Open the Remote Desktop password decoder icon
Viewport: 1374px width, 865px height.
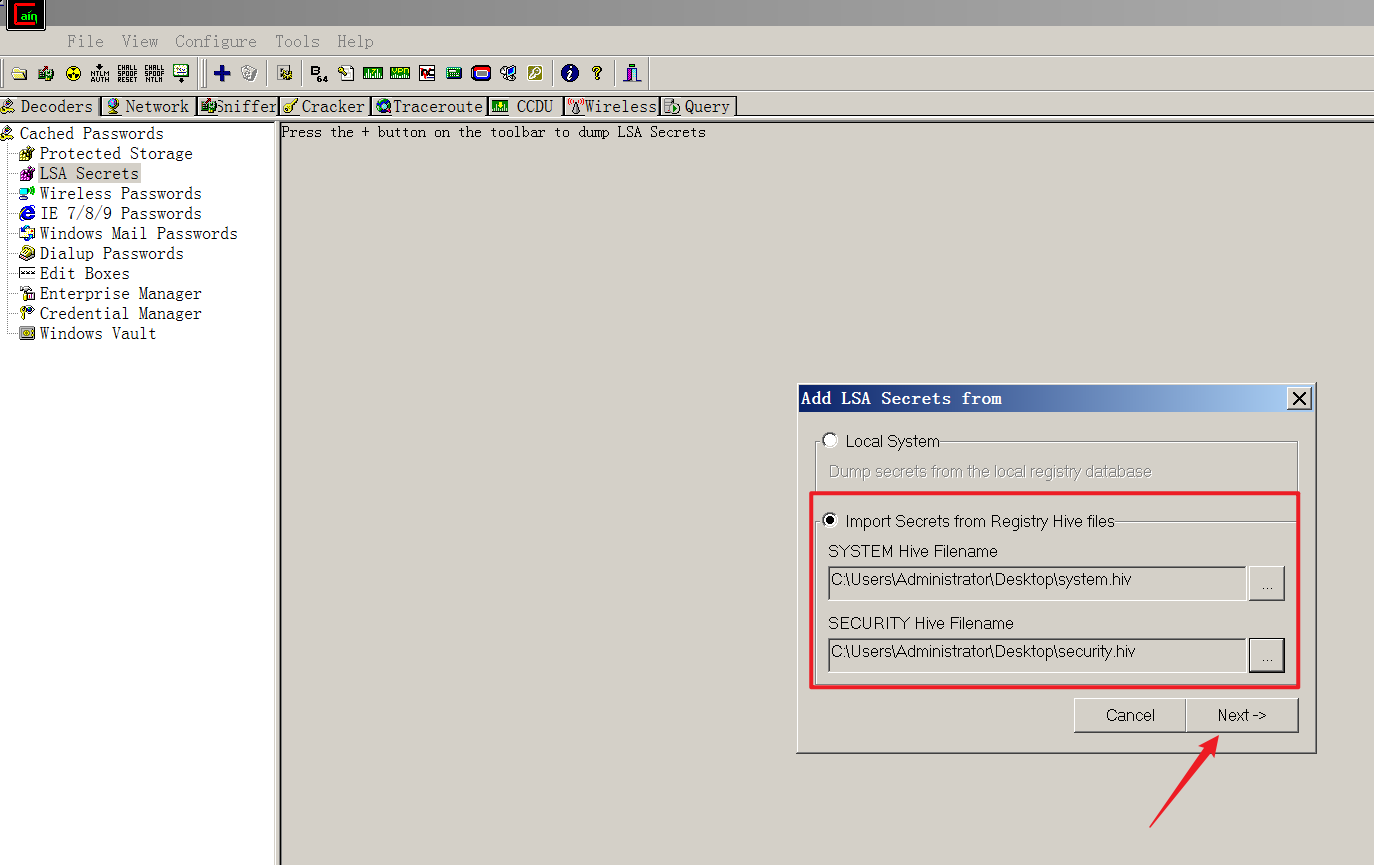pos(508,73)
